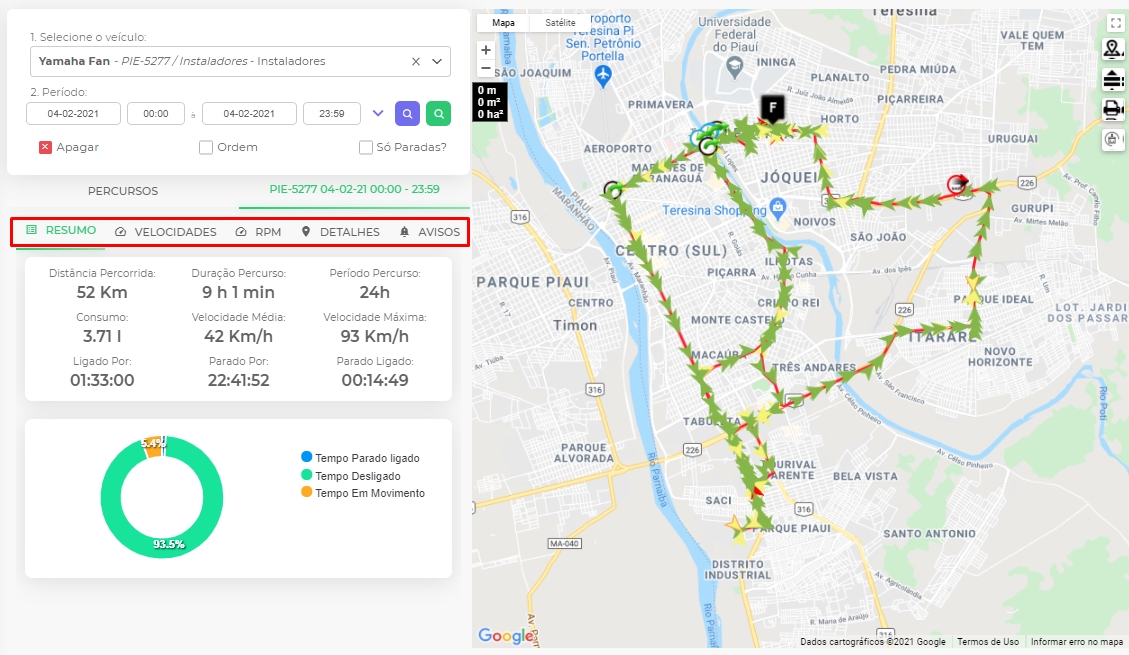The height and width of the screenshot is (655, 1129).
Task: Click the start date field 04-02-2021
Action: (x=73, y=113)
